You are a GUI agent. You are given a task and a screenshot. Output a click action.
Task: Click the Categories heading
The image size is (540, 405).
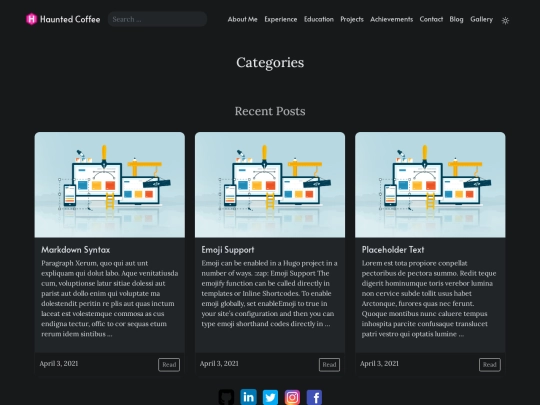click(270, 63)
